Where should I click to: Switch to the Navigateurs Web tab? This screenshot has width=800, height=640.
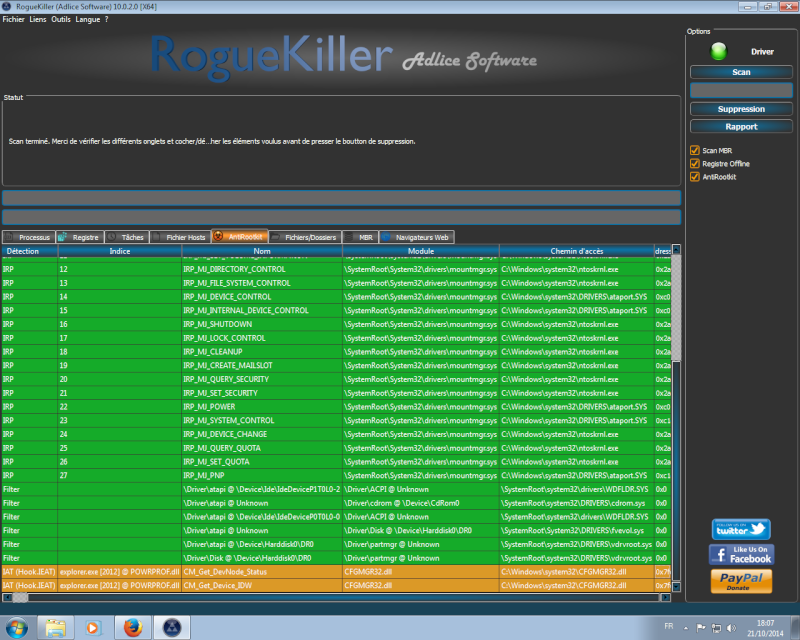[416, 237]
